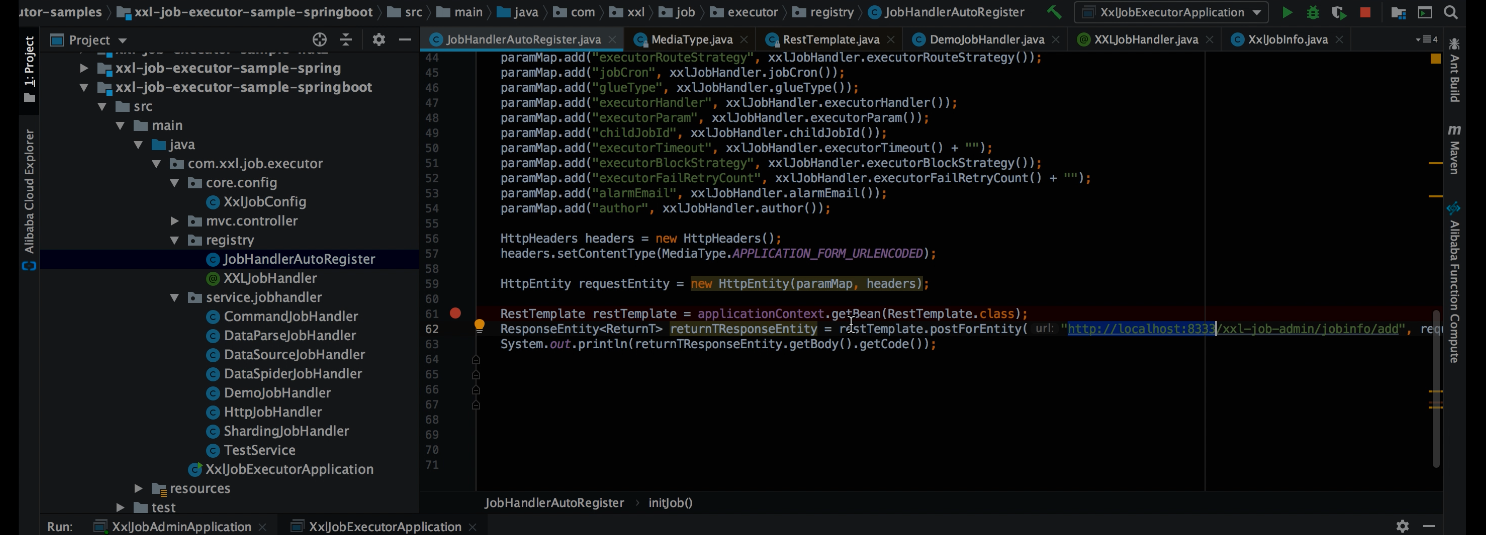
Task: Open the XxlJobAdminApplication run tab
Action: (x=181, y=527)
